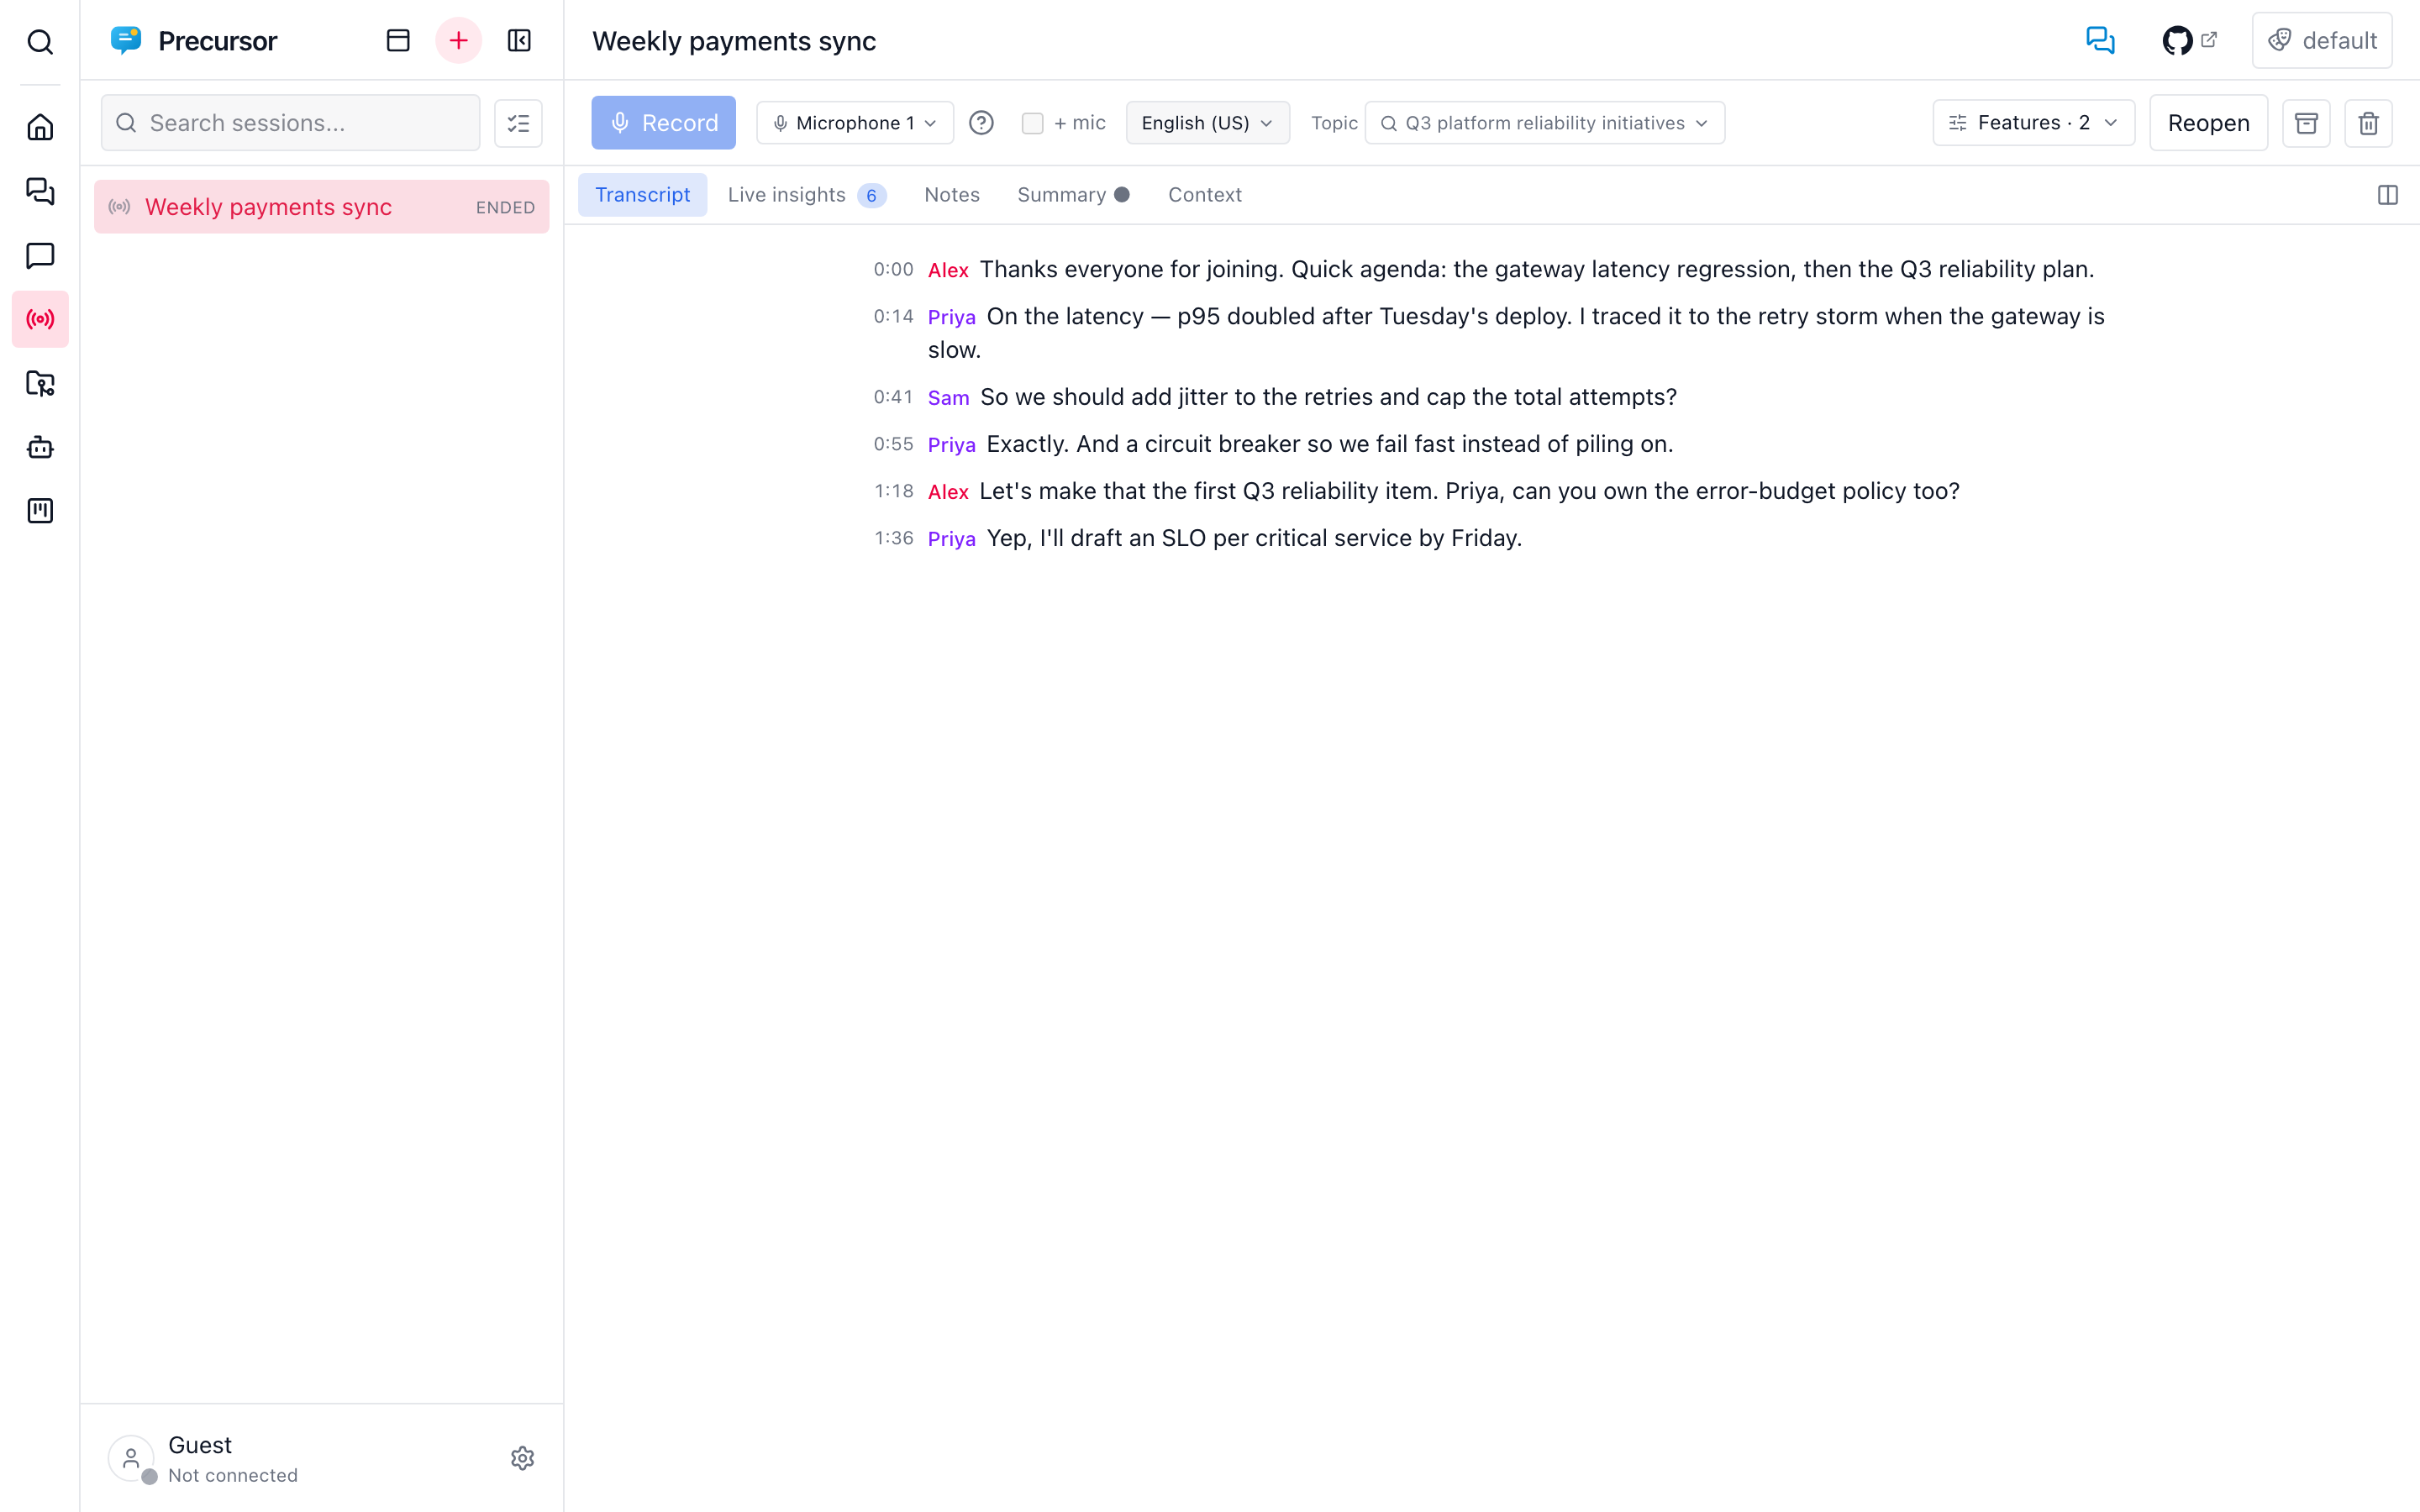The image size is (2420, 1512).
Task: Go to Home in the left rail
Action: [x=40, y=127]
